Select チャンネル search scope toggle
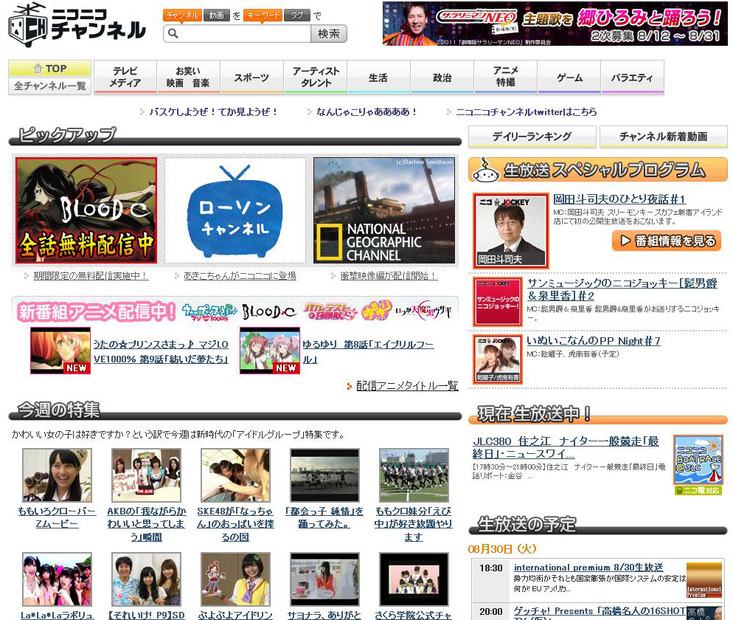Viewport: 733px width, 620px height. [x=182, y=15]
